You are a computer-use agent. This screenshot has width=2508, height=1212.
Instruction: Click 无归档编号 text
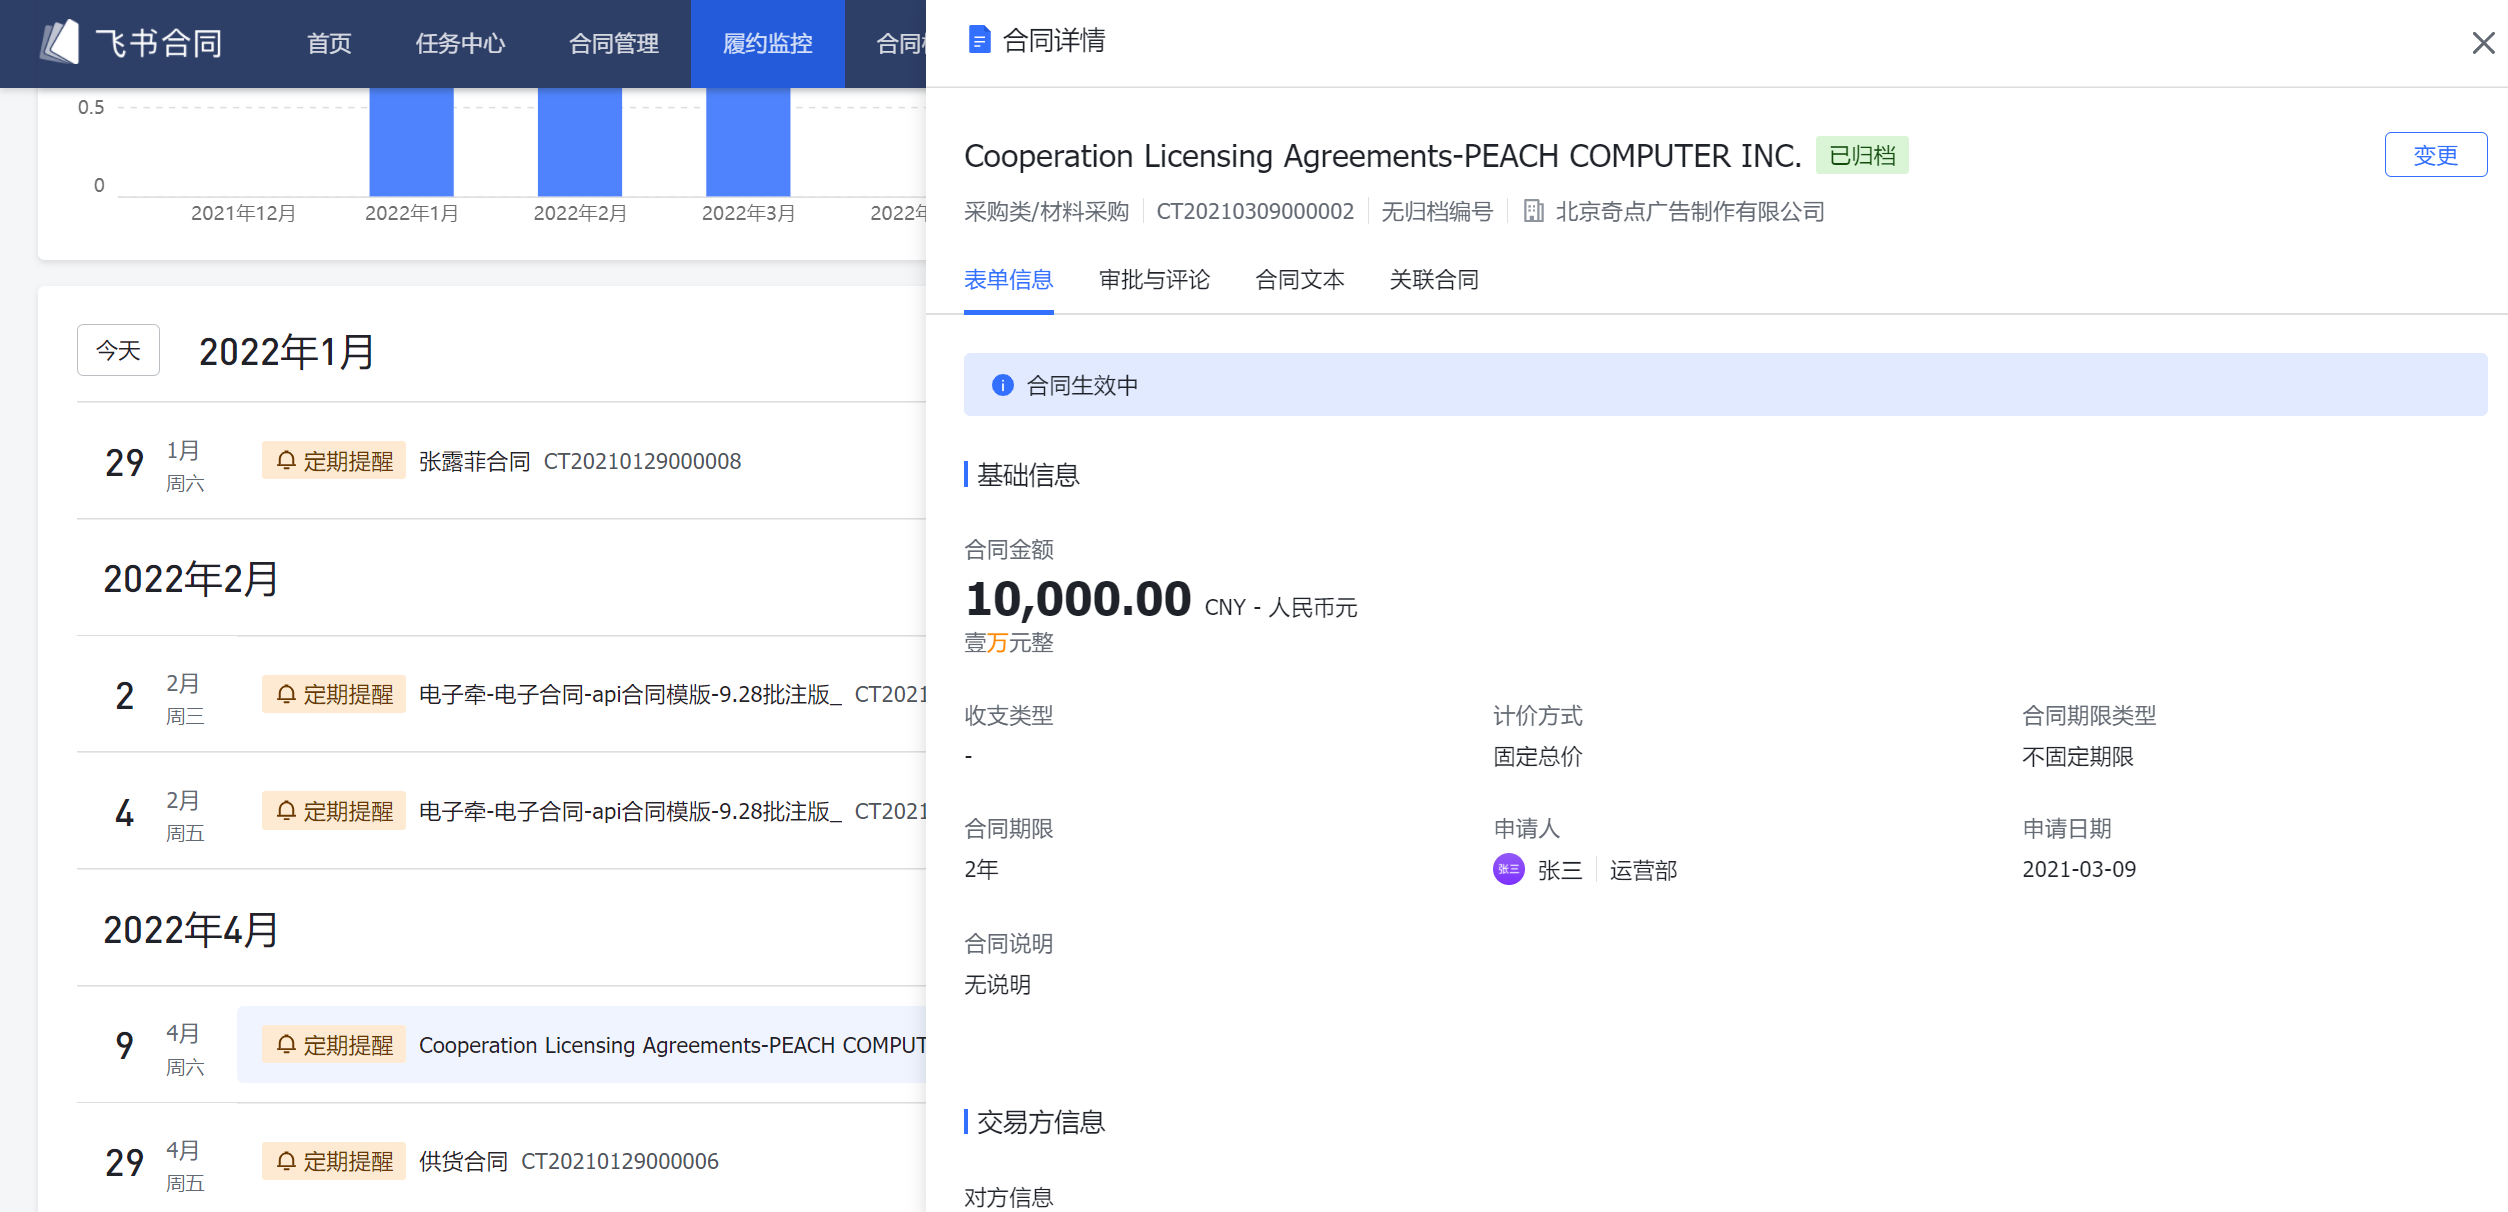click(x=1437, y=211)
